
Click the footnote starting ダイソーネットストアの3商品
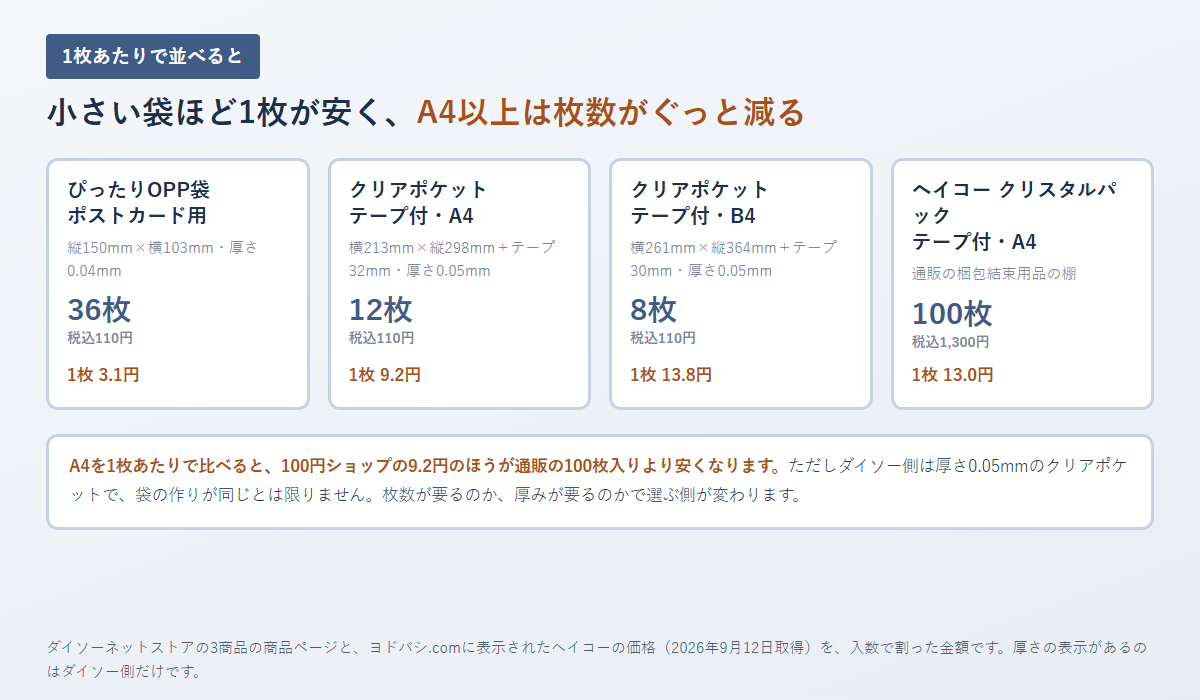[x=599, y=659]
